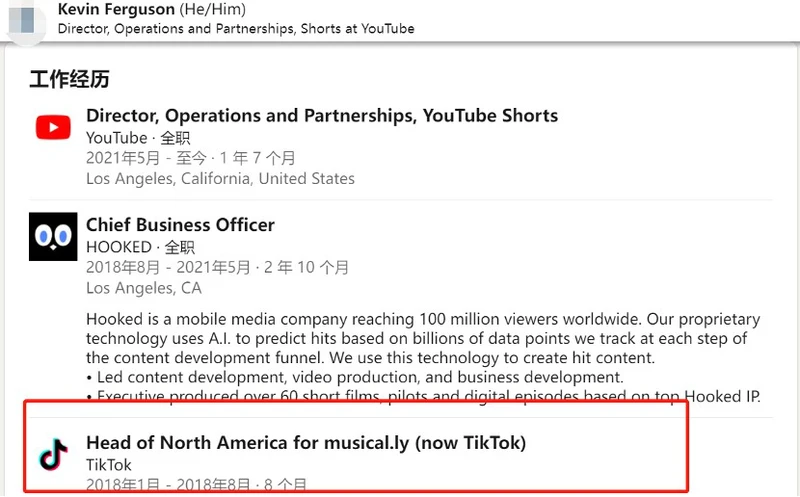Click the name Kevin Ferguson in header
Image resolution: width=800 pixels, height=497 pixels.
116,9
